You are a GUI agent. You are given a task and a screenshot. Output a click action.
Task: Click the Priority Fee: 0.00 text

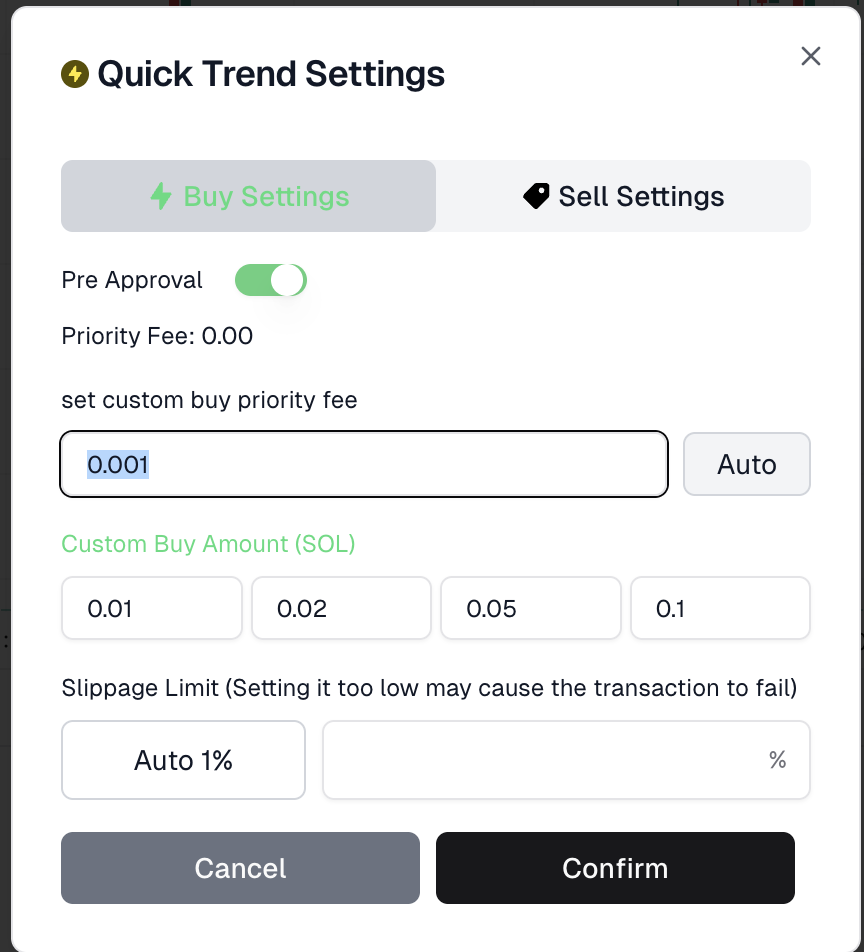point(157,336)
